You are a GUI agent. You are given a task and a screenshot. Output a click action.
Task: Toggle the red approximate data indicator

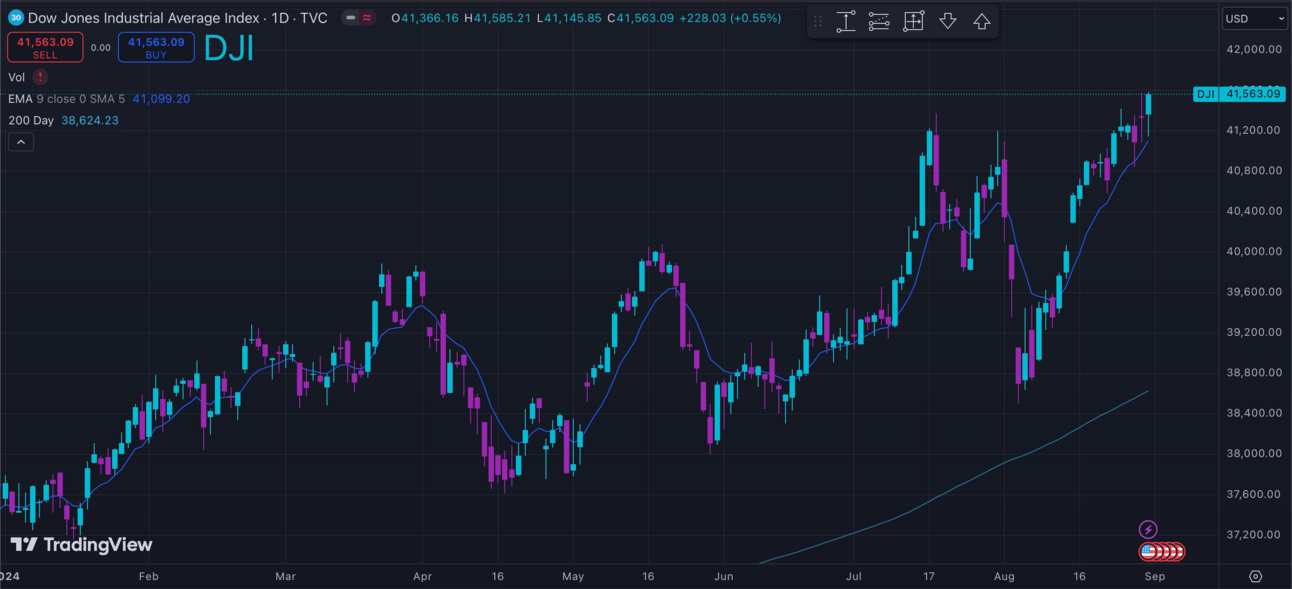(367, 18)
